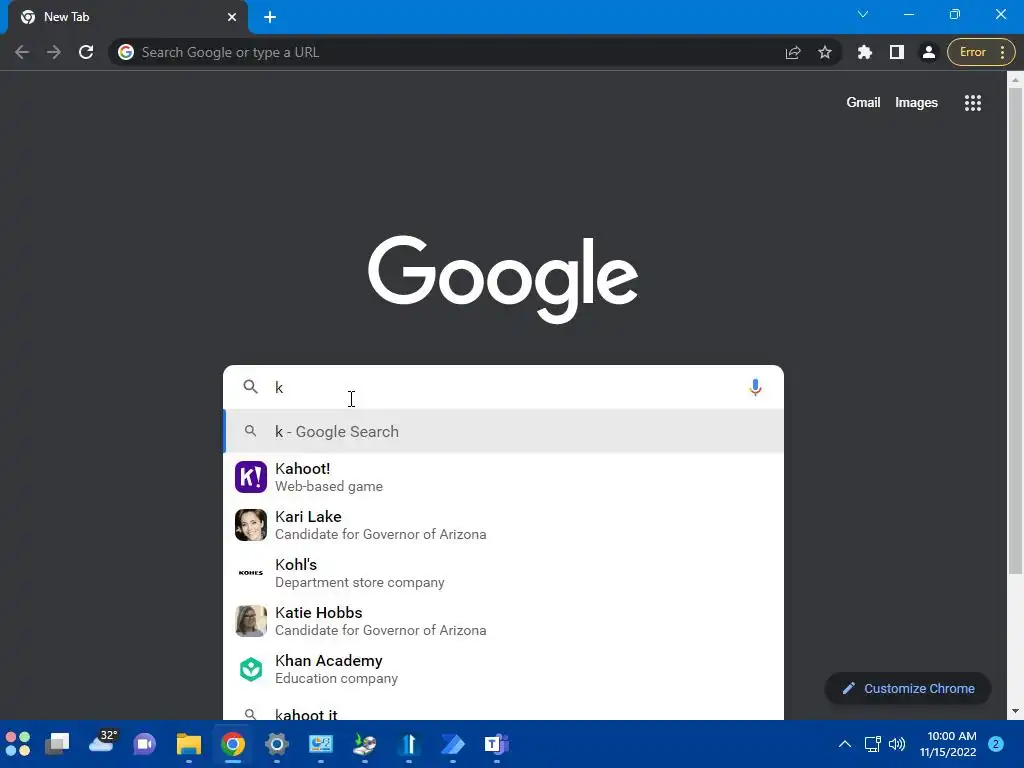Open the weather widget showing 32°
Viewport: 1024px width, 768px height.
pos(102,742)
